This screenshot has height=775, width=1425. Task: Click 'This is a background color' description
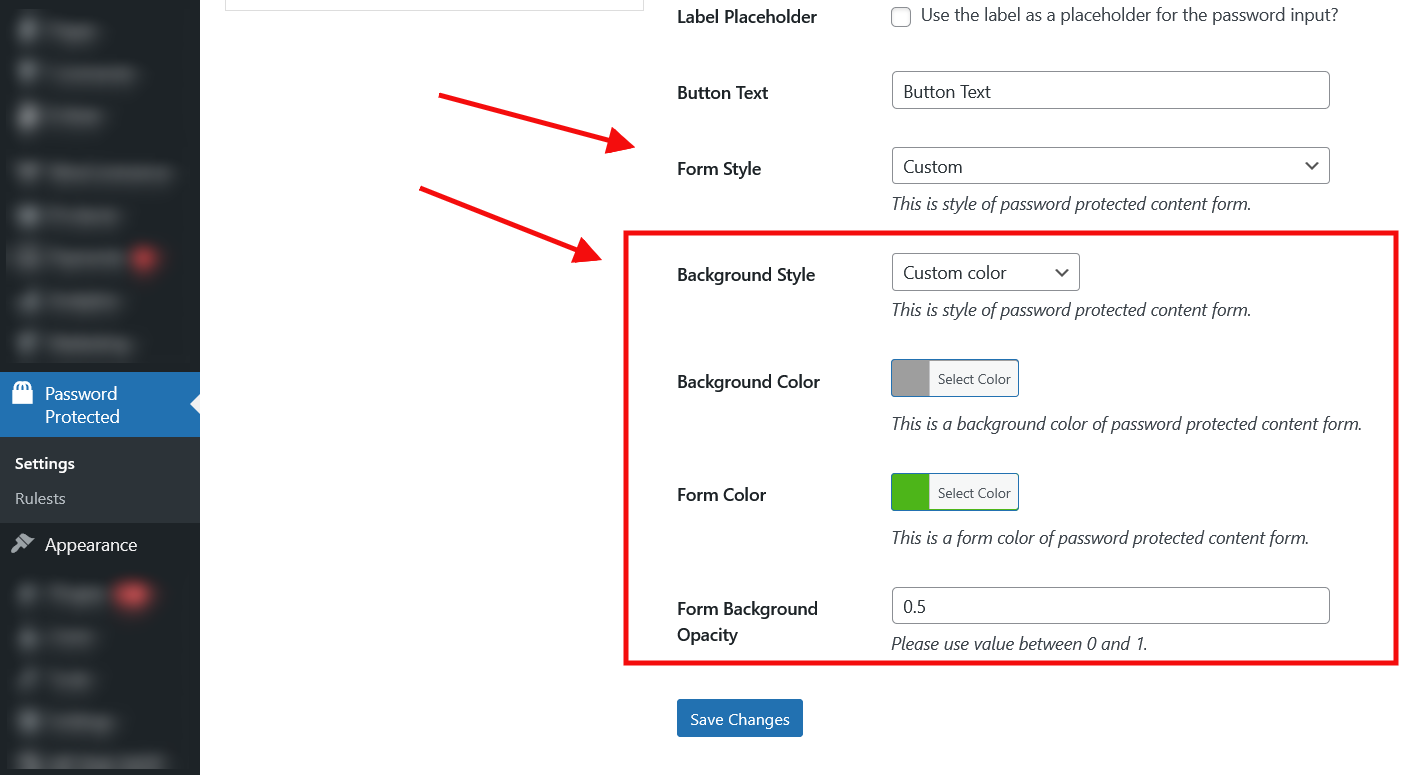1126,424
